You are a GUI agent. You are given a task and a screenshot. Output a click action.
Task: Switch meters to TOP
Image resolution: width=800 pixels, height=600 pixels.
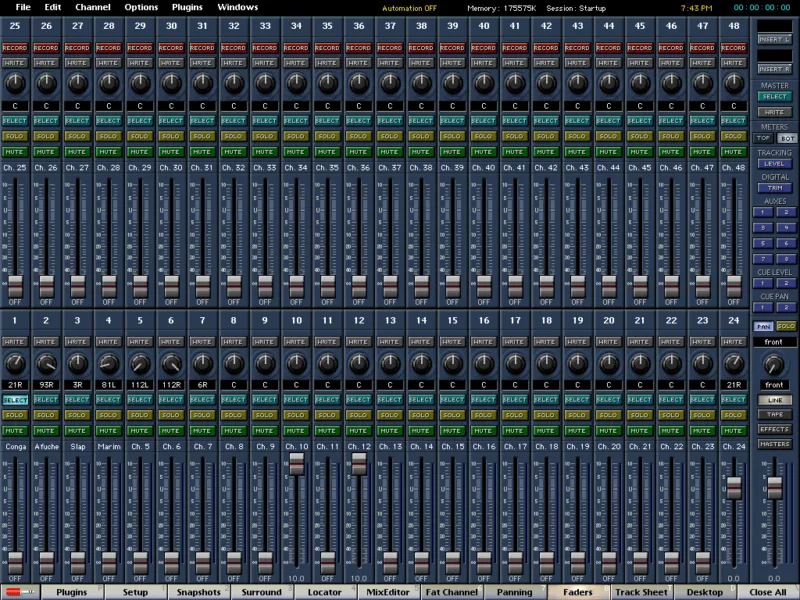pyautogui.click(x=763, y=138)
